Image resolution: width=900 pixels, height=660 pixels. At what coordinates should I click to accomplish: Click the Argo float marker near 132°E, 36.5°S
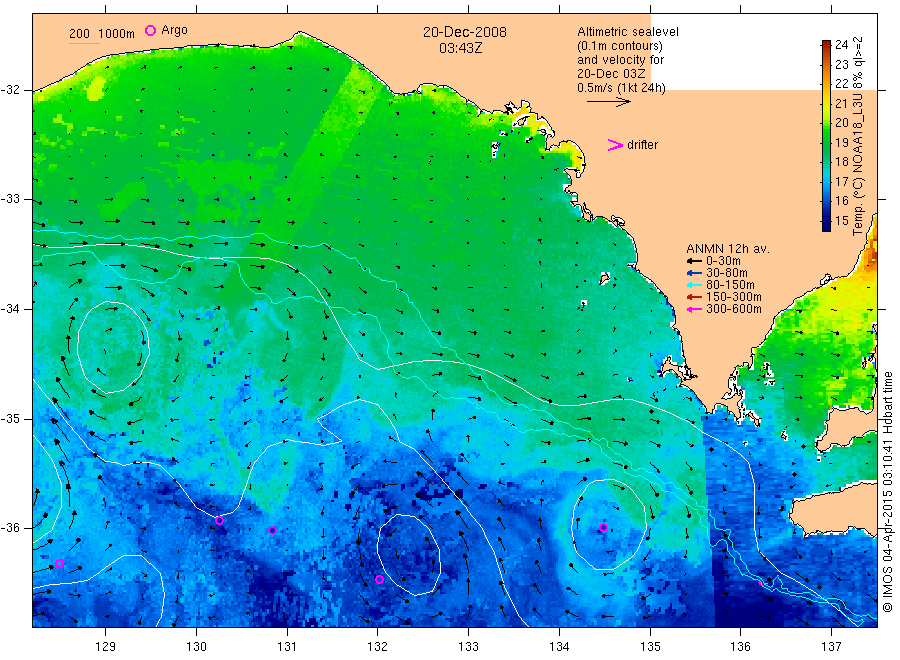379,580
